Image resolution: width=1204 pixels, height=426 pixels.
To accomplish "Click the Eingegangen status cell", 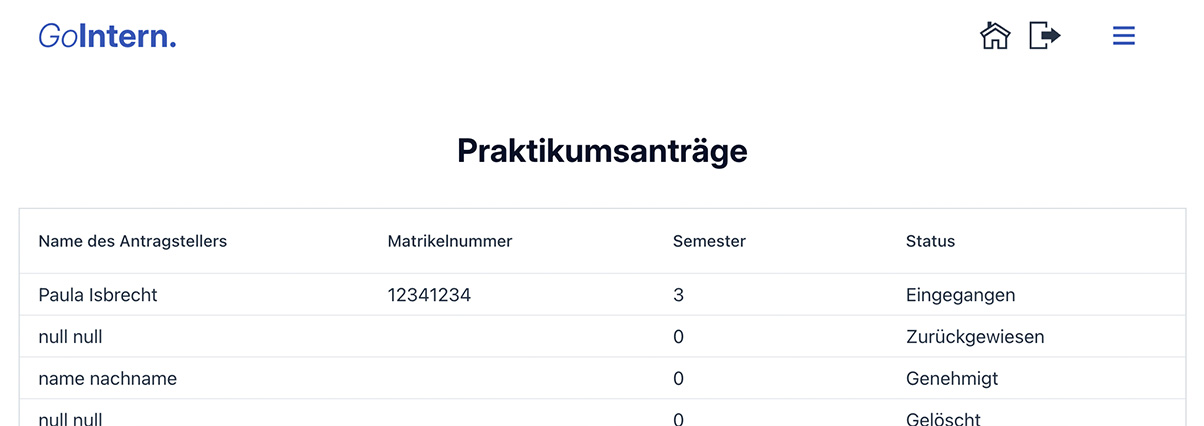I will (x=960, y=295).
